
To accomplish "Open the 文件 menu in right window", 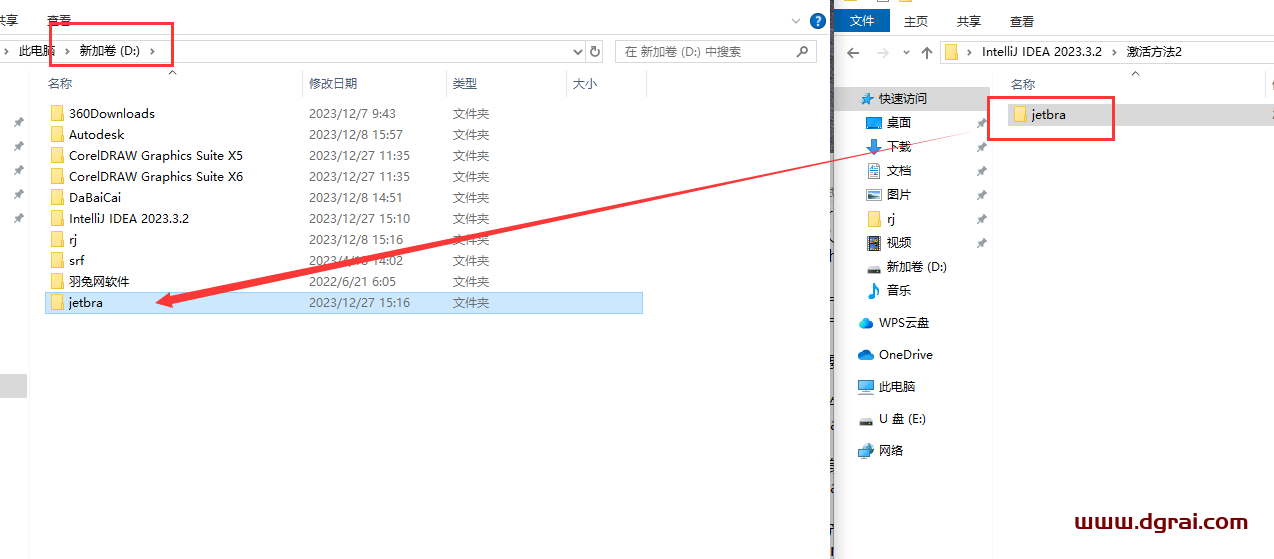I will click(x=862, y=21).
